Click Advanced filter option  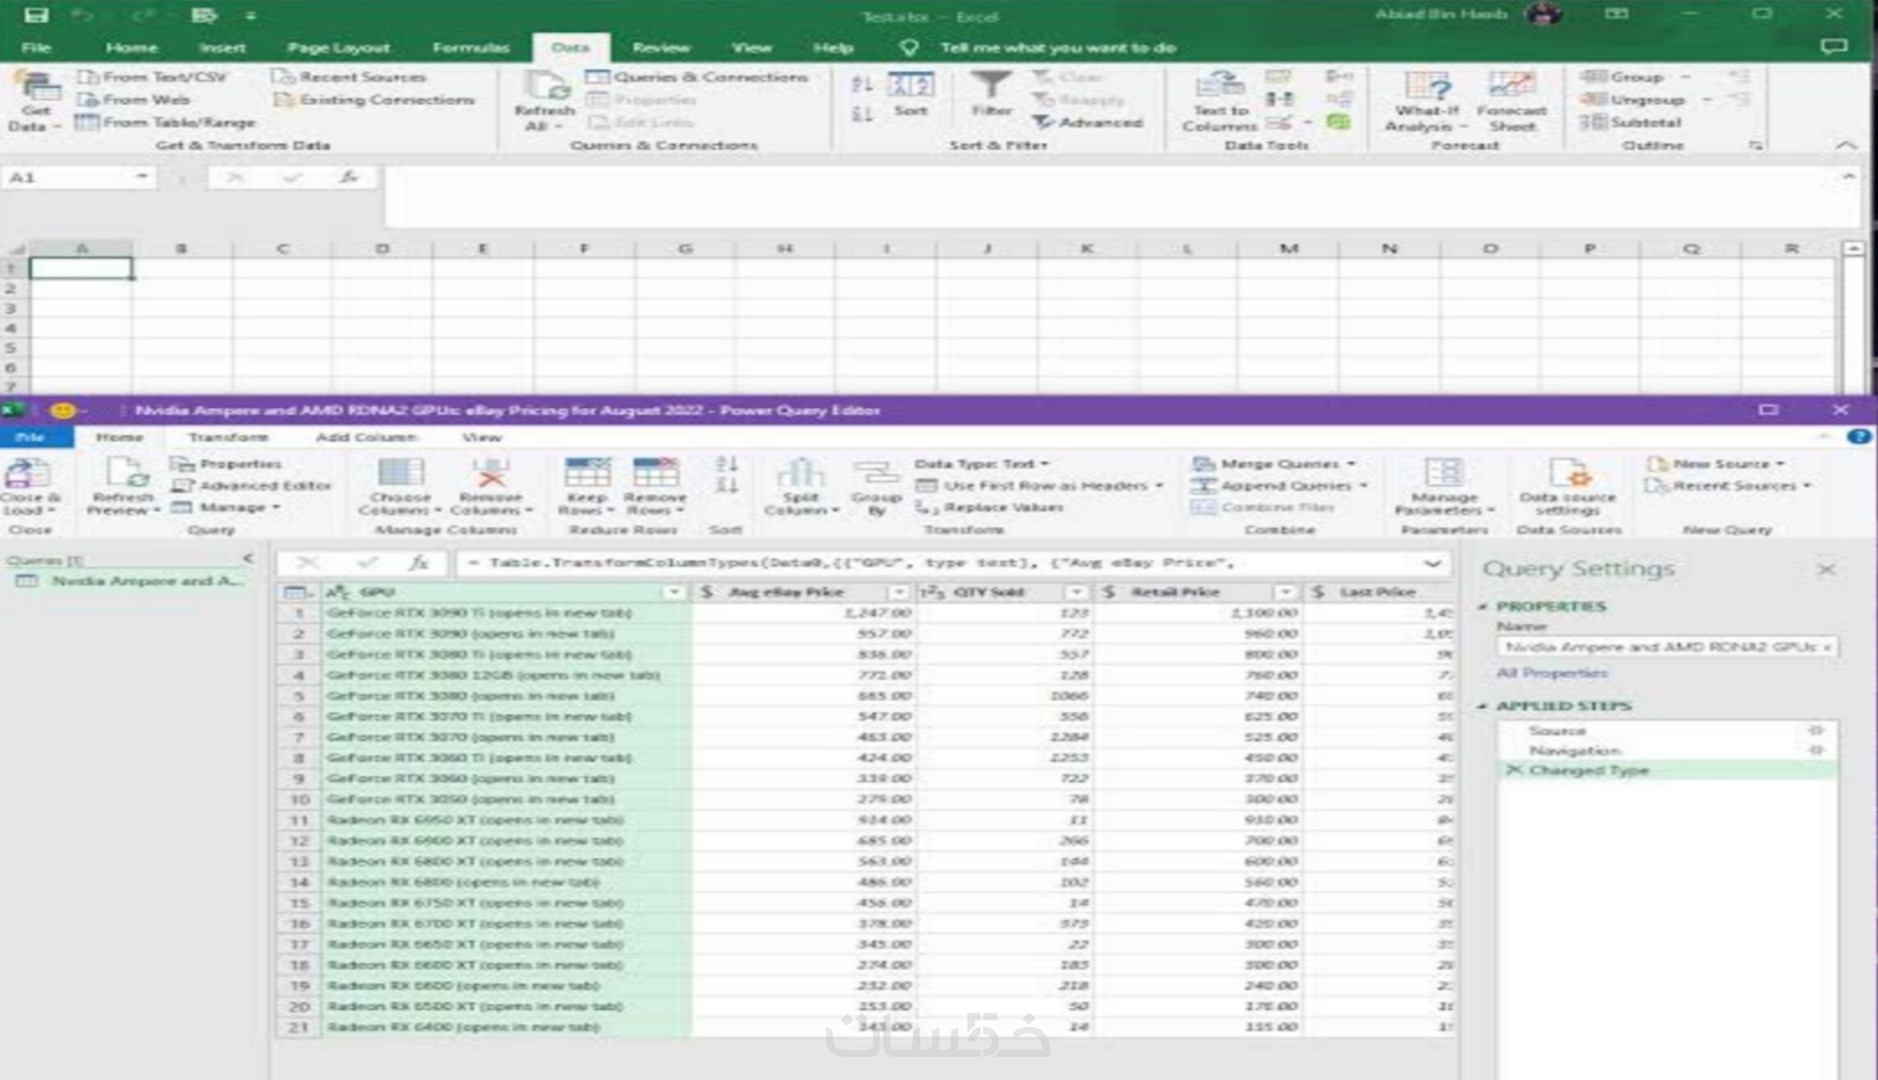click(x=1088, y=122)
